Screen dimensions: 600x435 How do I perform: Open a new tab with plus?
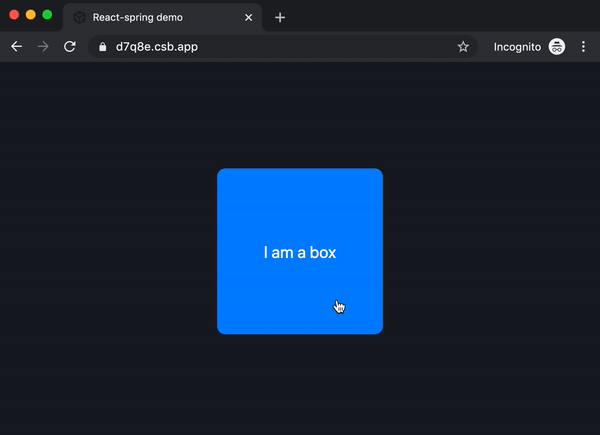pos(280,18)
